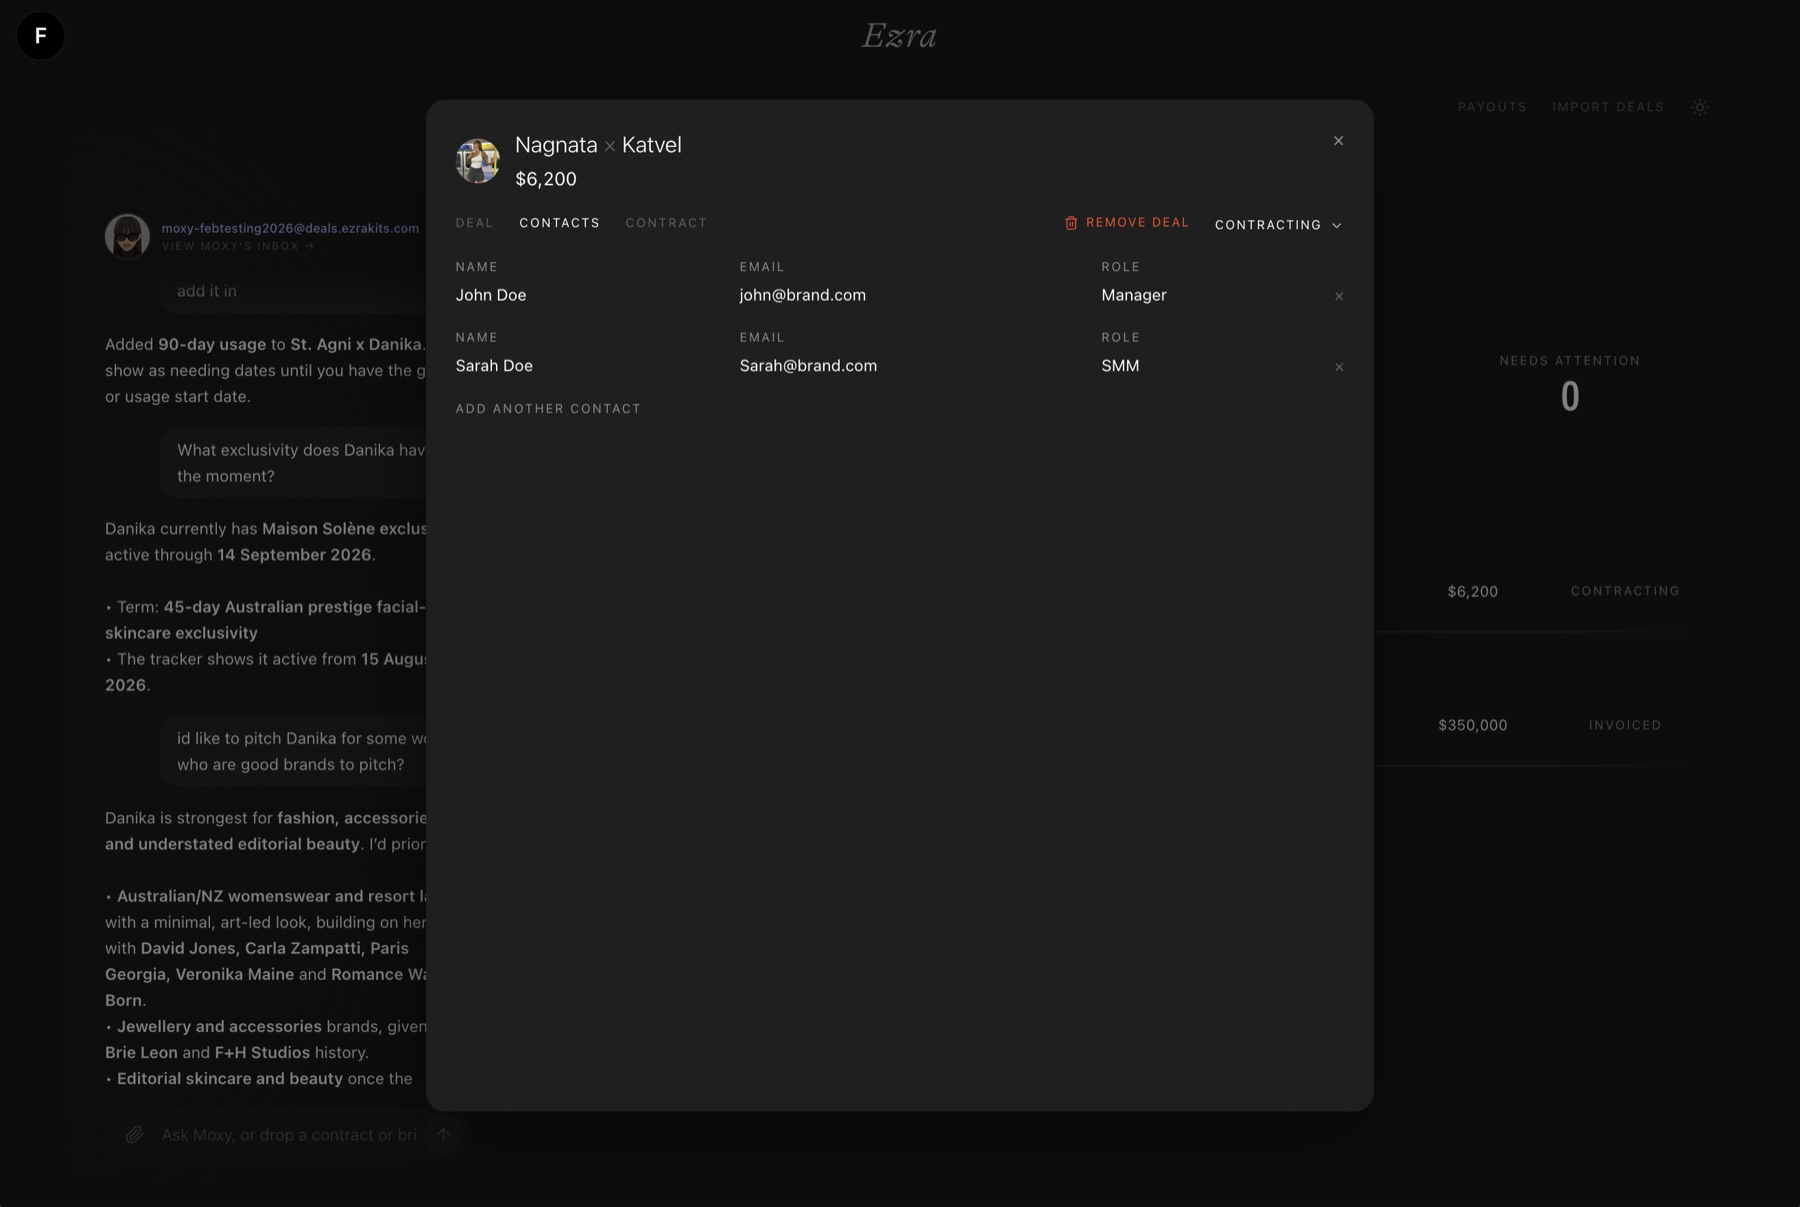The width and height of the screenshot is (1800, 1207).
Task: Add another contact to the deal
Action: coord(548,409)
